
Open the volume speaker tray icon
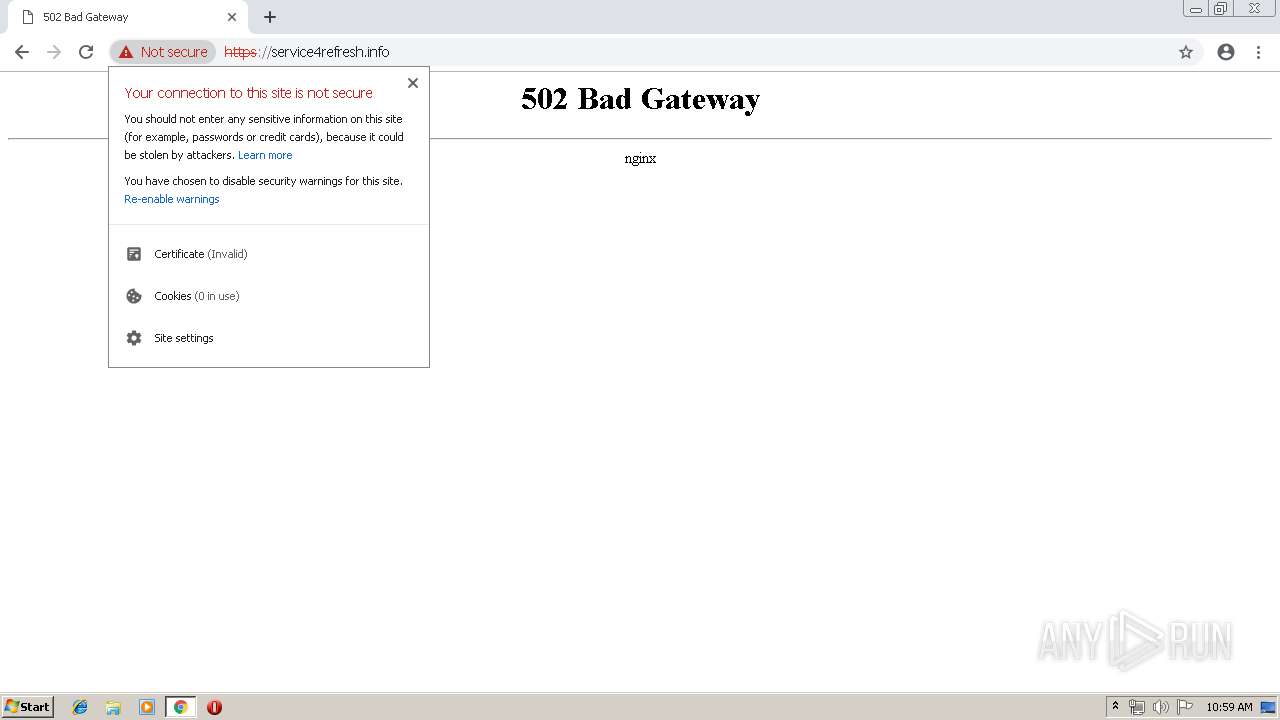pyautogui.click(x=1161, y=707)
